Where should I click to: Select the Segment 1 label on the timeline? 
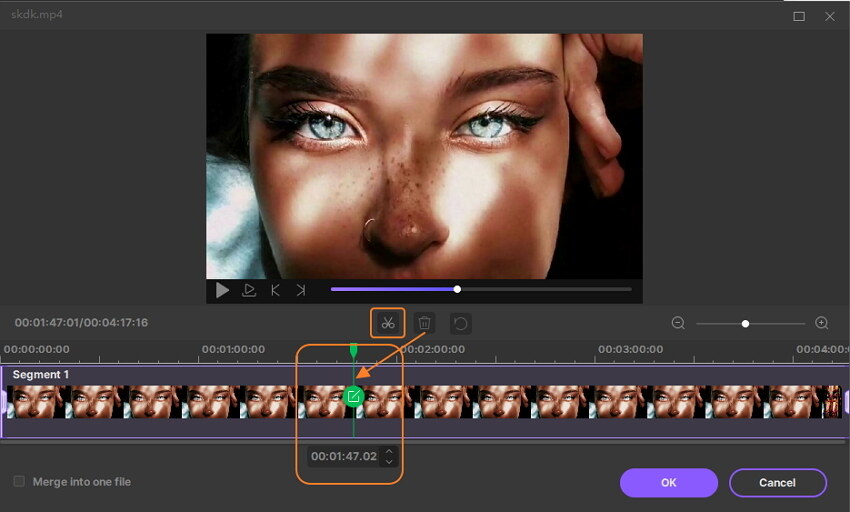[x=40, y=374]
